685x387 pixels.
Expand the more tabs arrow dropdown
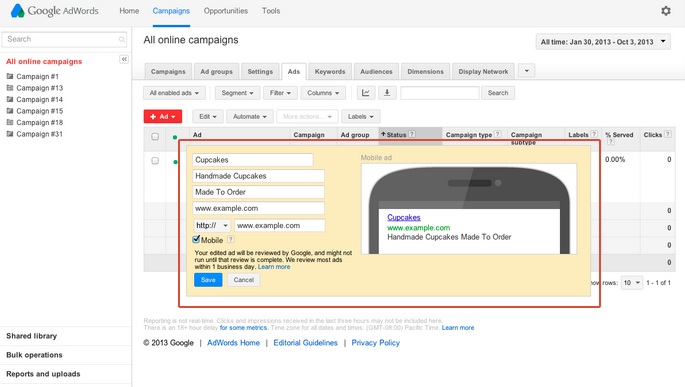tap(526, 71)
